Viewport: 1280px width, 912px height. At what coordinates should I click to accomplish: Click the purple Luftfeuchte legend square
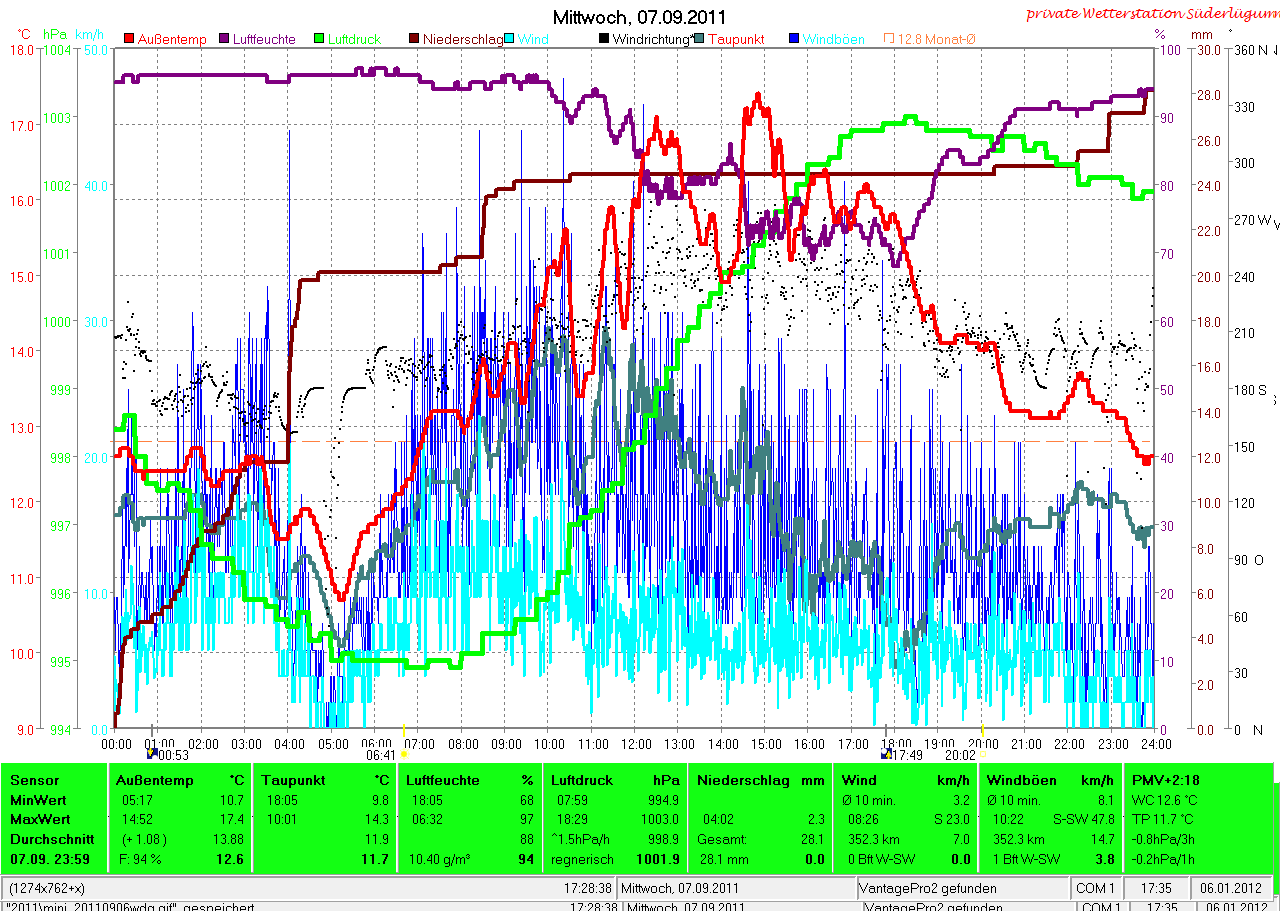tap(224, 39)
